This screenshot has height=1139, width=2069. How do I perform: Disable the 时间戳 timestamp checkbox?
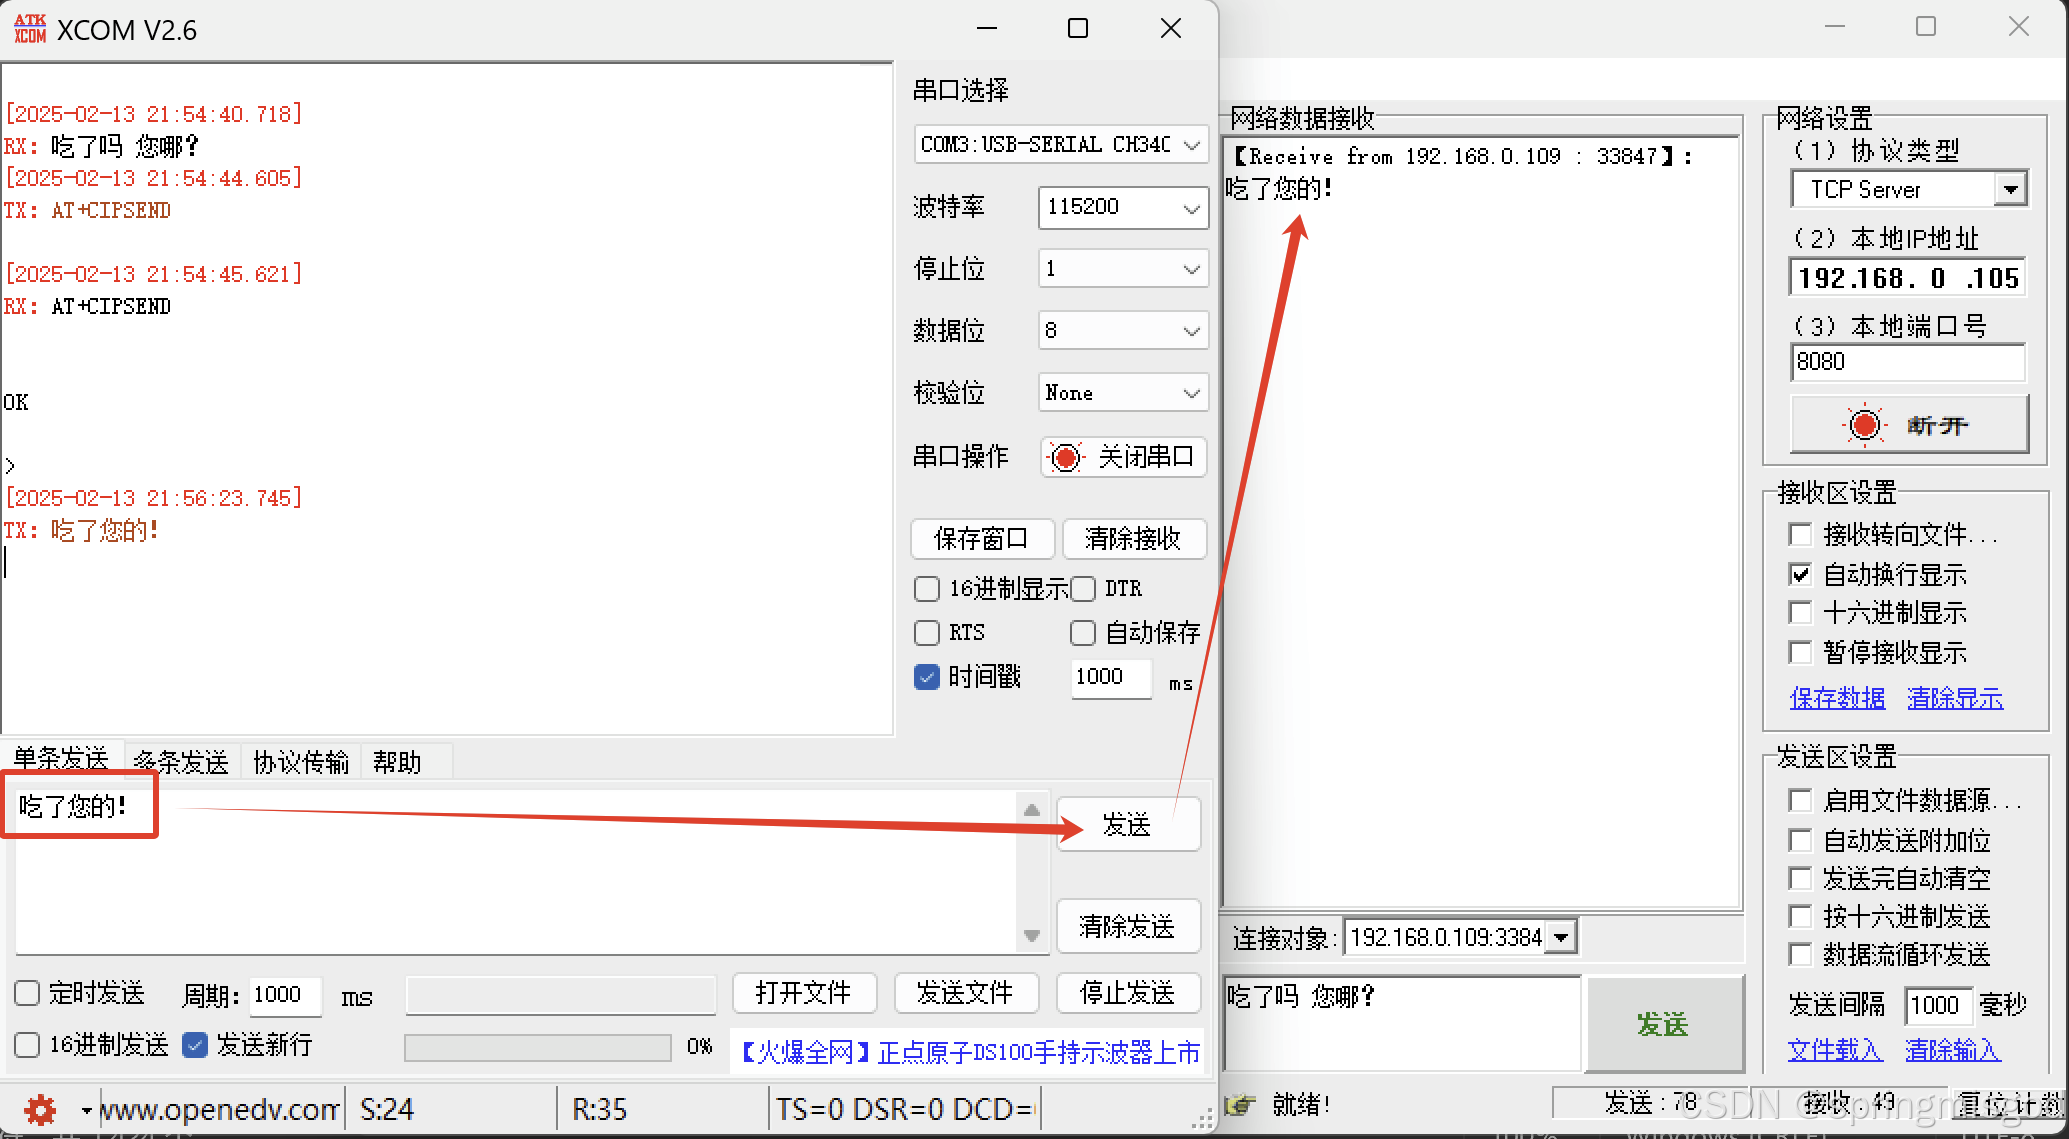[927, 677]
